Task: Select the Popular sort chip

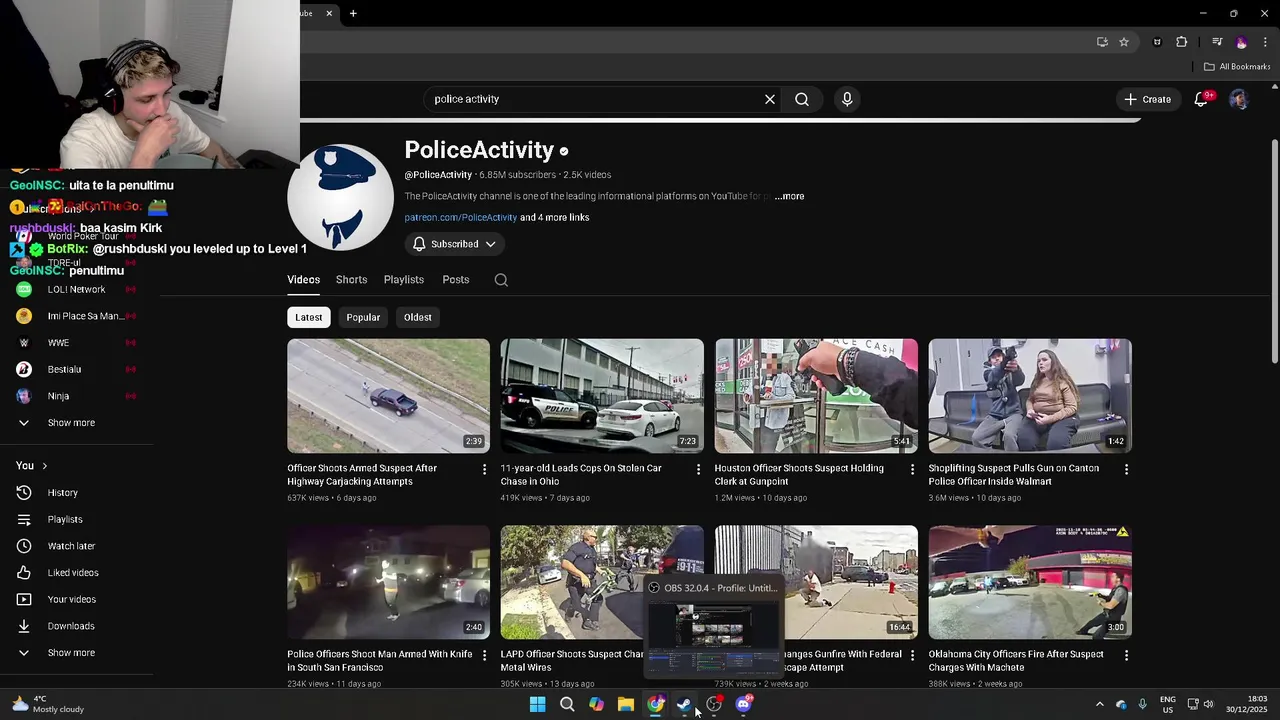Action: click(x=363, y=317)
